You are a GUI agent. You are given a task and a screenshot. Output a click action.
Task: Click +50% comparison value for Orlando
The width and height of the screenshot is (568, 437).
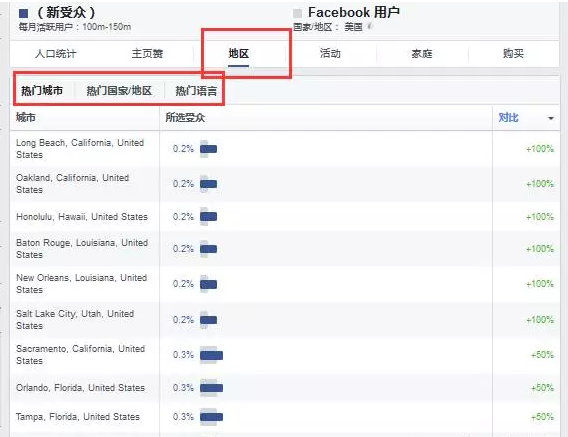[542, 387]
